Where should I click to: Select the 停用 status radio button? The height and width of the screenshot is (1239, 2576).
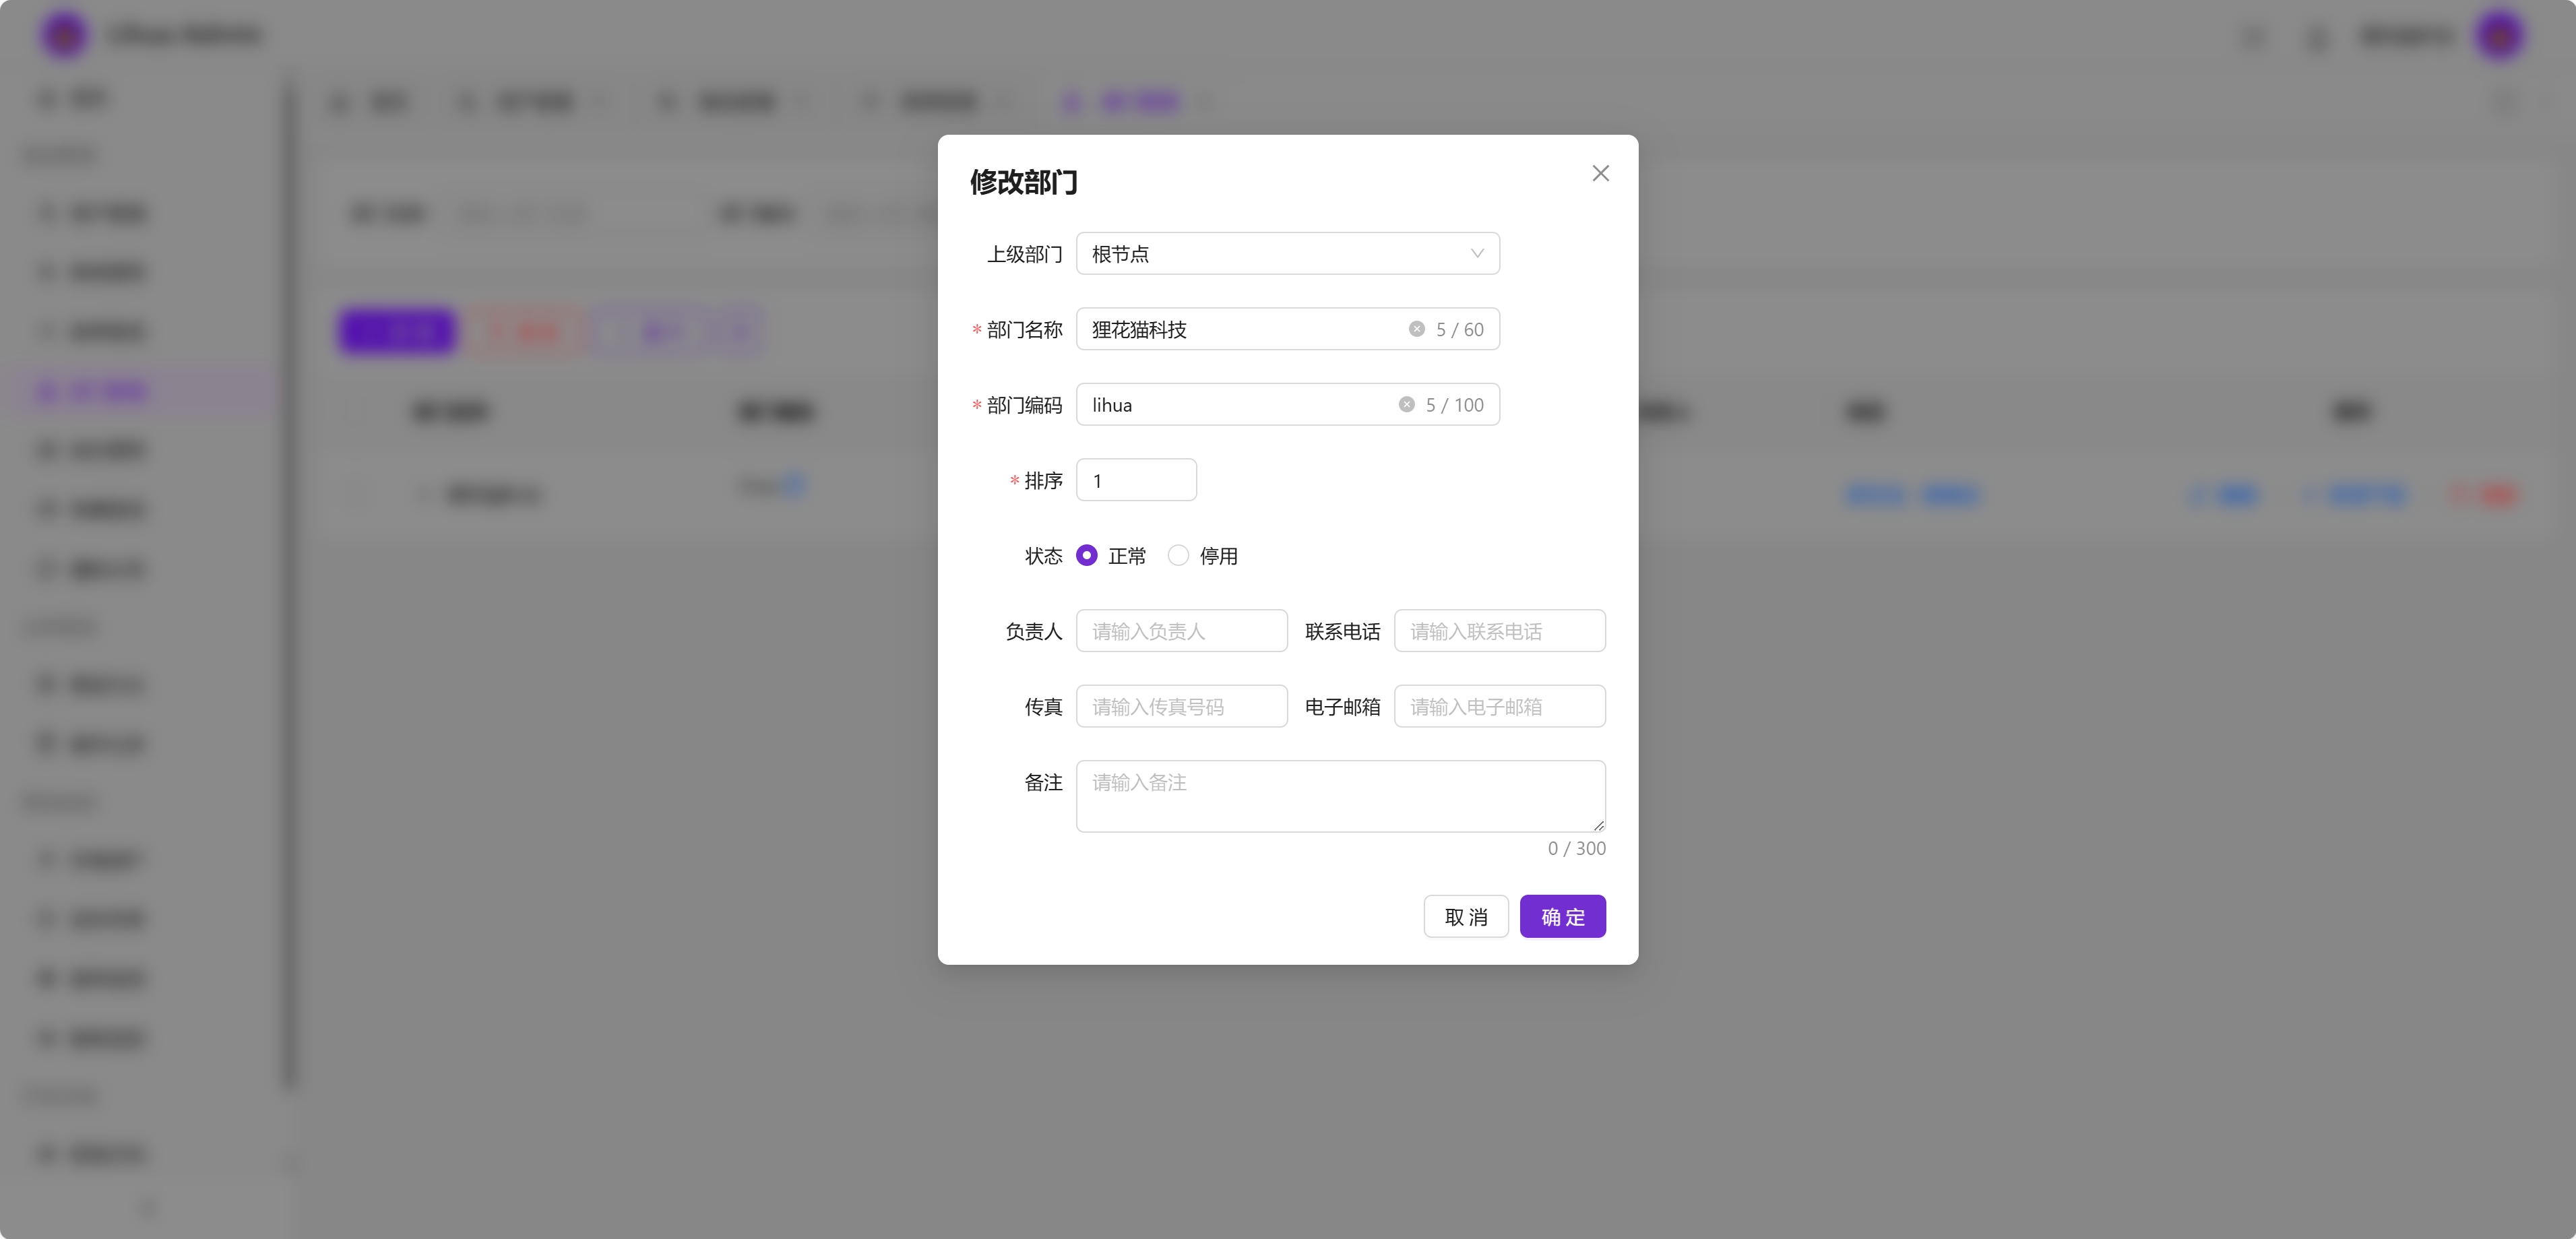pyautogui.click(x=1178, y=555)
